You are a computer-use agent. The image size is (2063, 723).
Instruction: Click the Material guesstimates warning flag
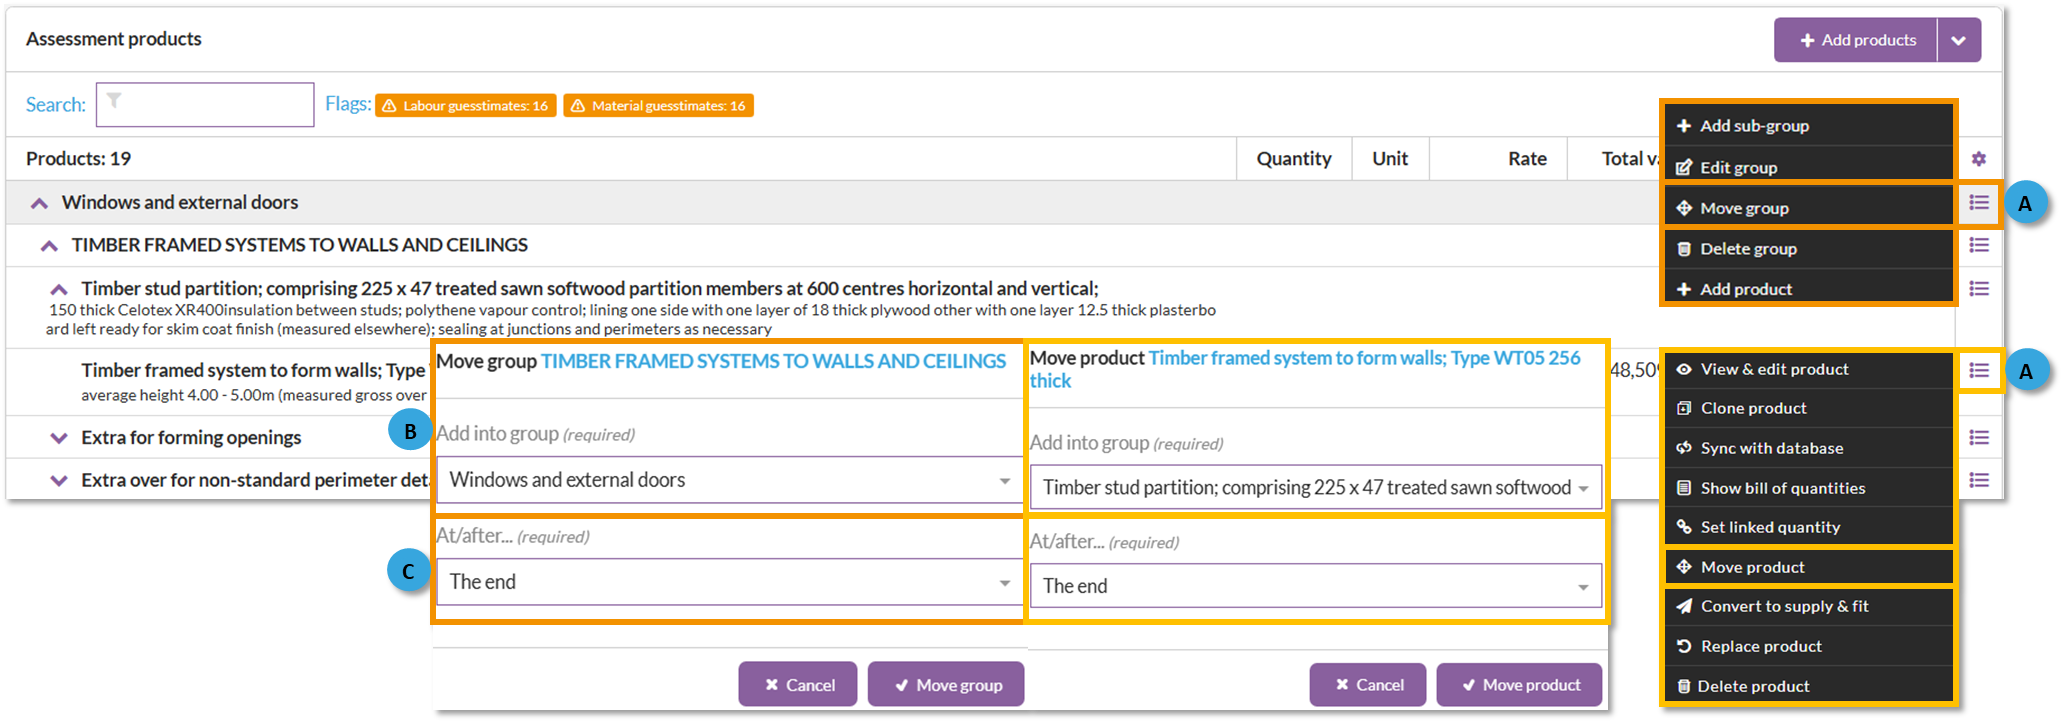click(x=658, y=106)
